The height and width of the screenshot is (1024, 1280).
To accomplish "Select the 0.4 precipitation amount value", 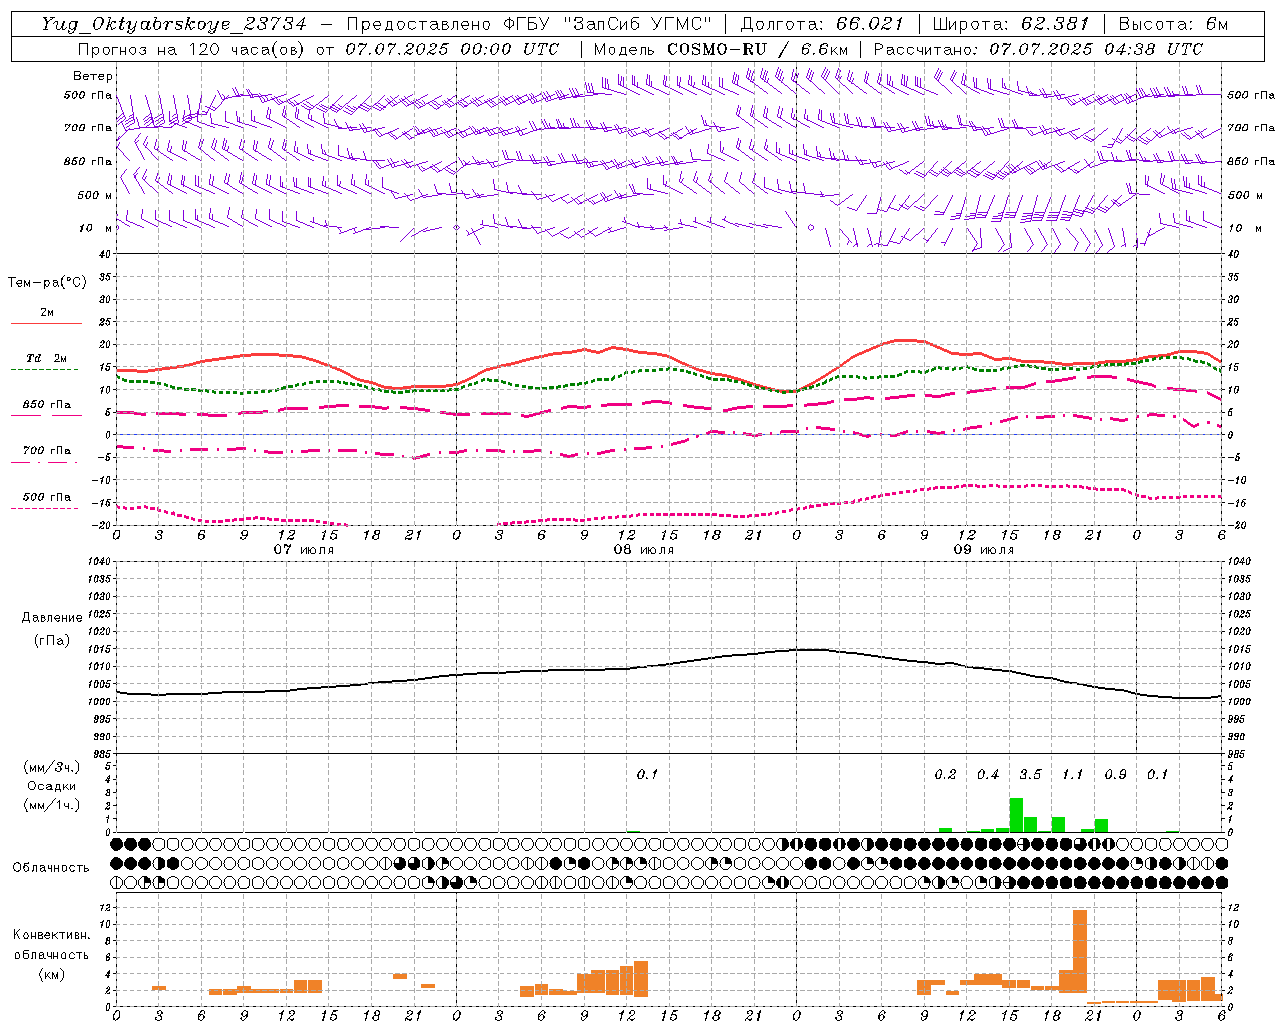I will (x=988, y=775).
